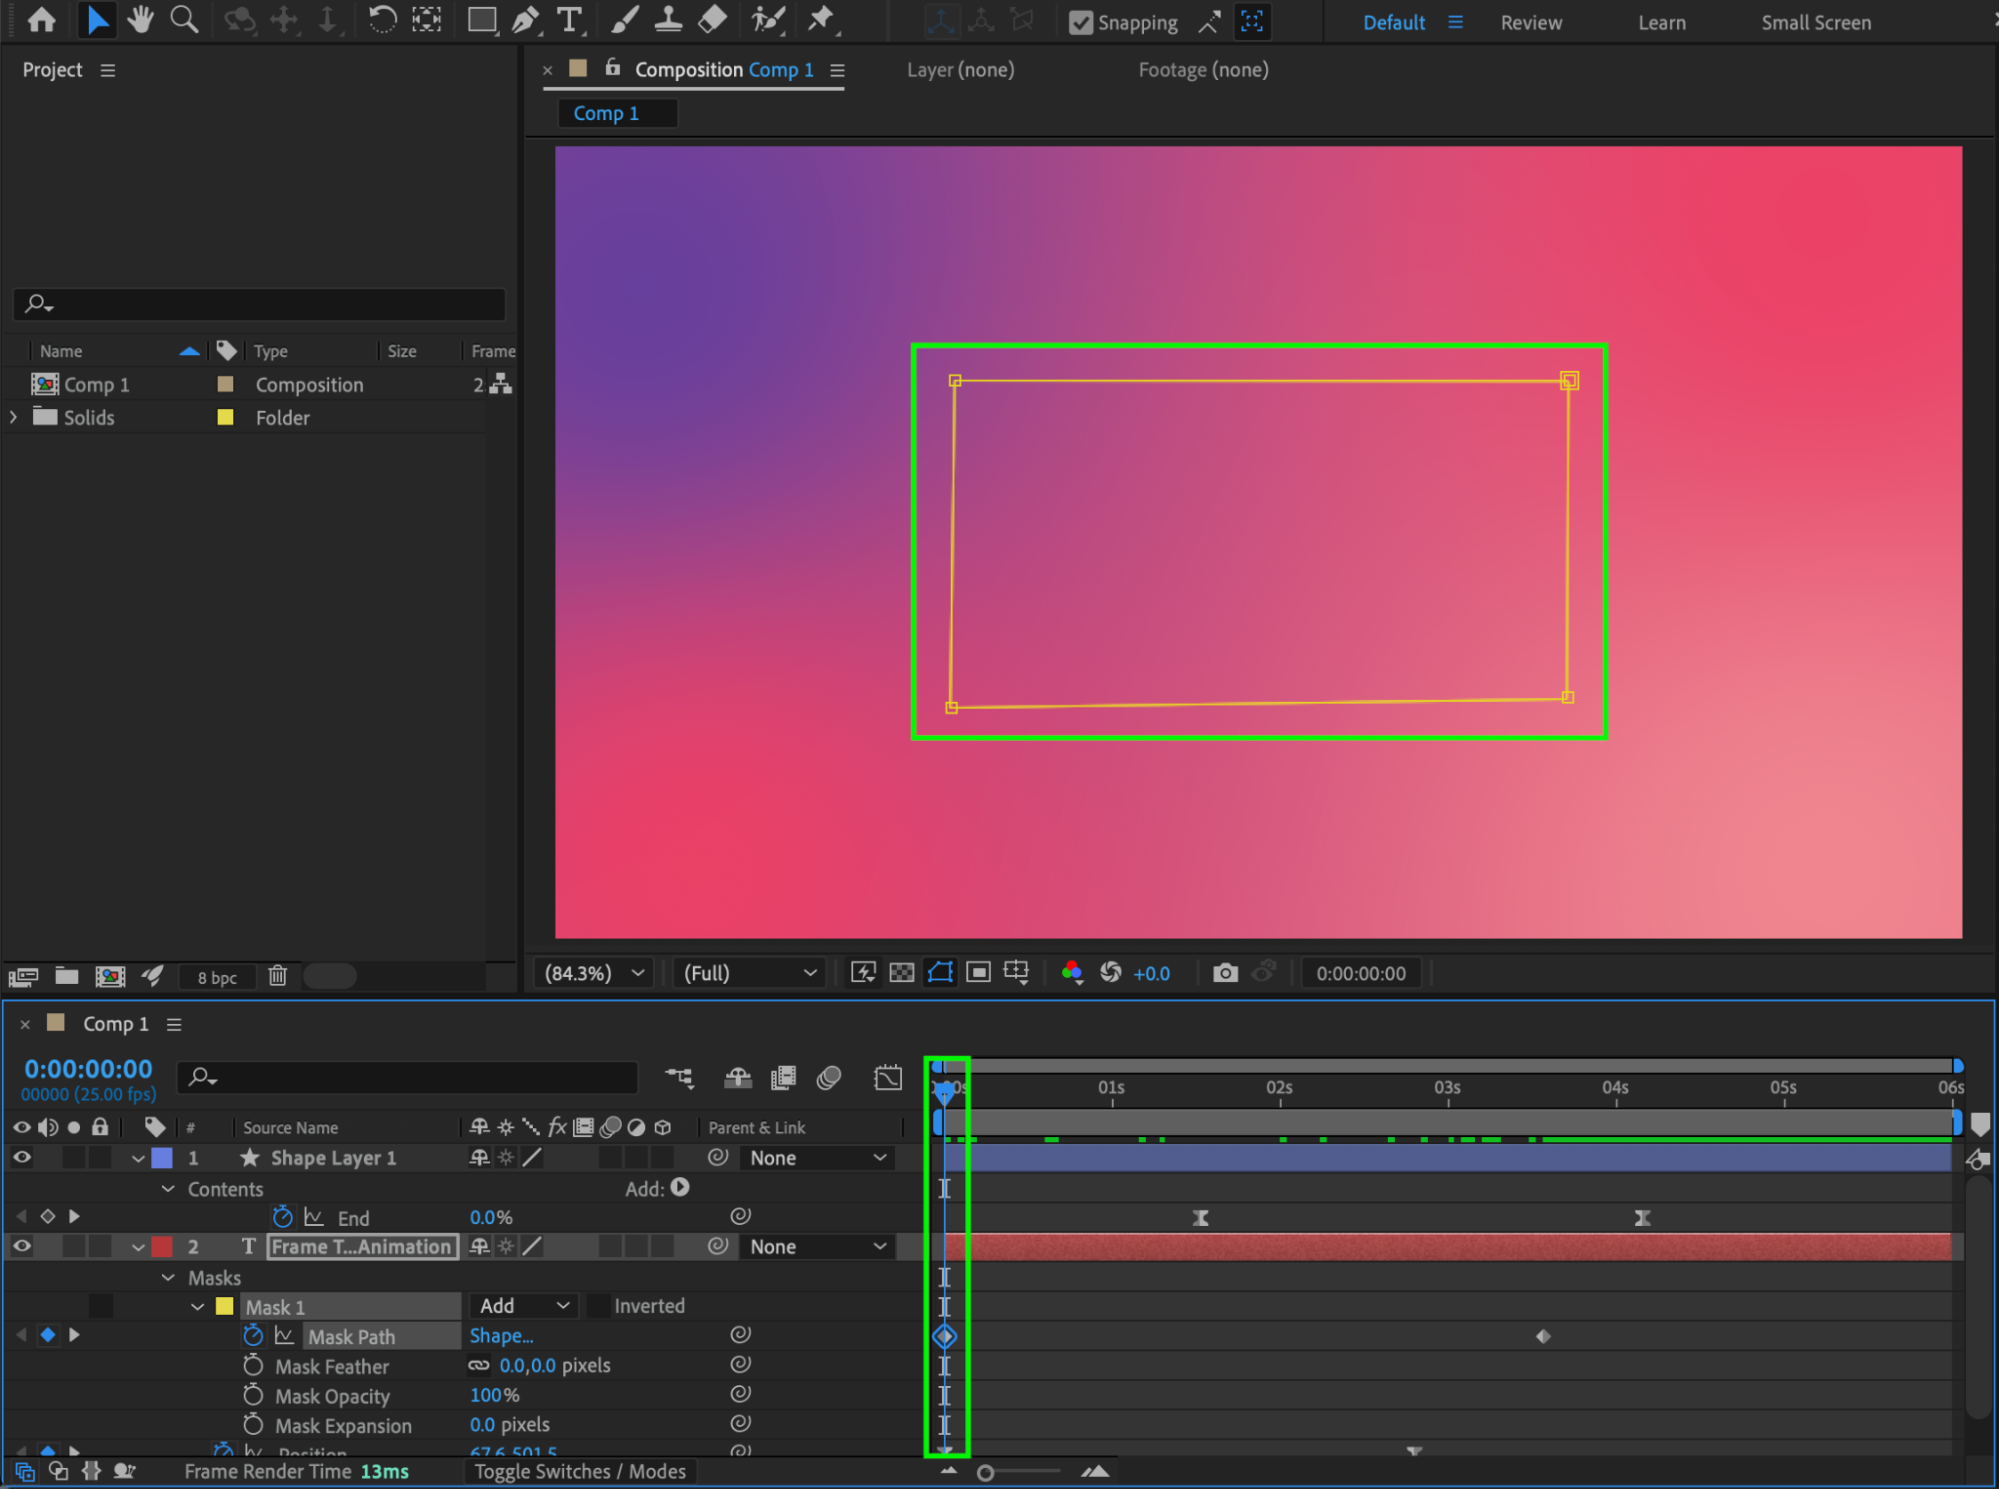The width and height of the screenshot is (1999, 1489).
Task: Select the Hand tool
Action: pyautogui.click(x=140, y=20)
